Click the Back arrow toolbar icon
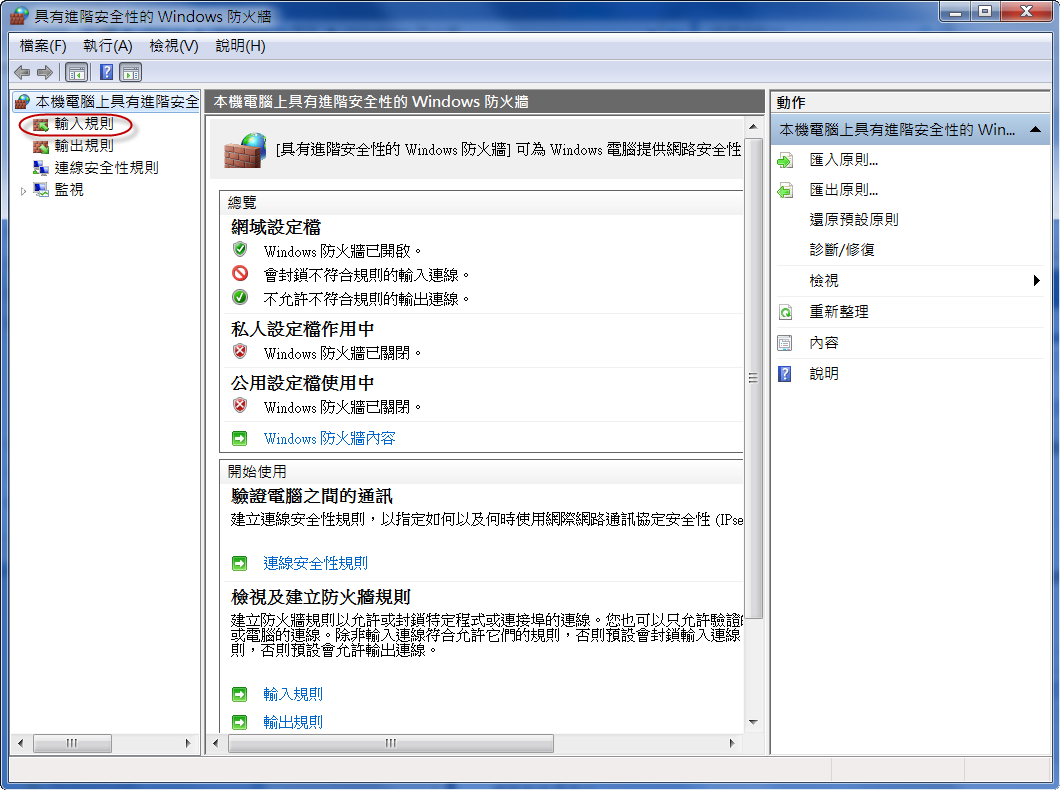The image size is (1060, 790). point(22,72)
